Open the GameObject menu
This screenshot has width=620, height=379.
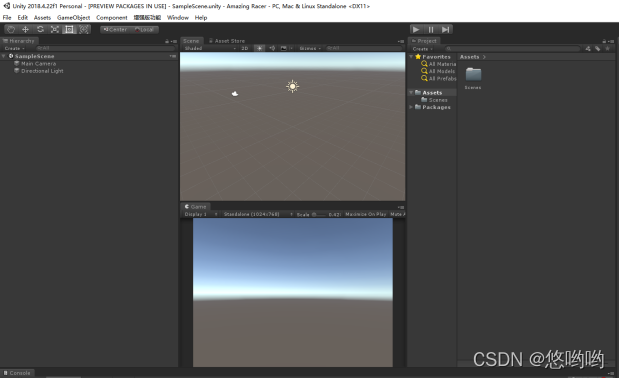[74, 17]
